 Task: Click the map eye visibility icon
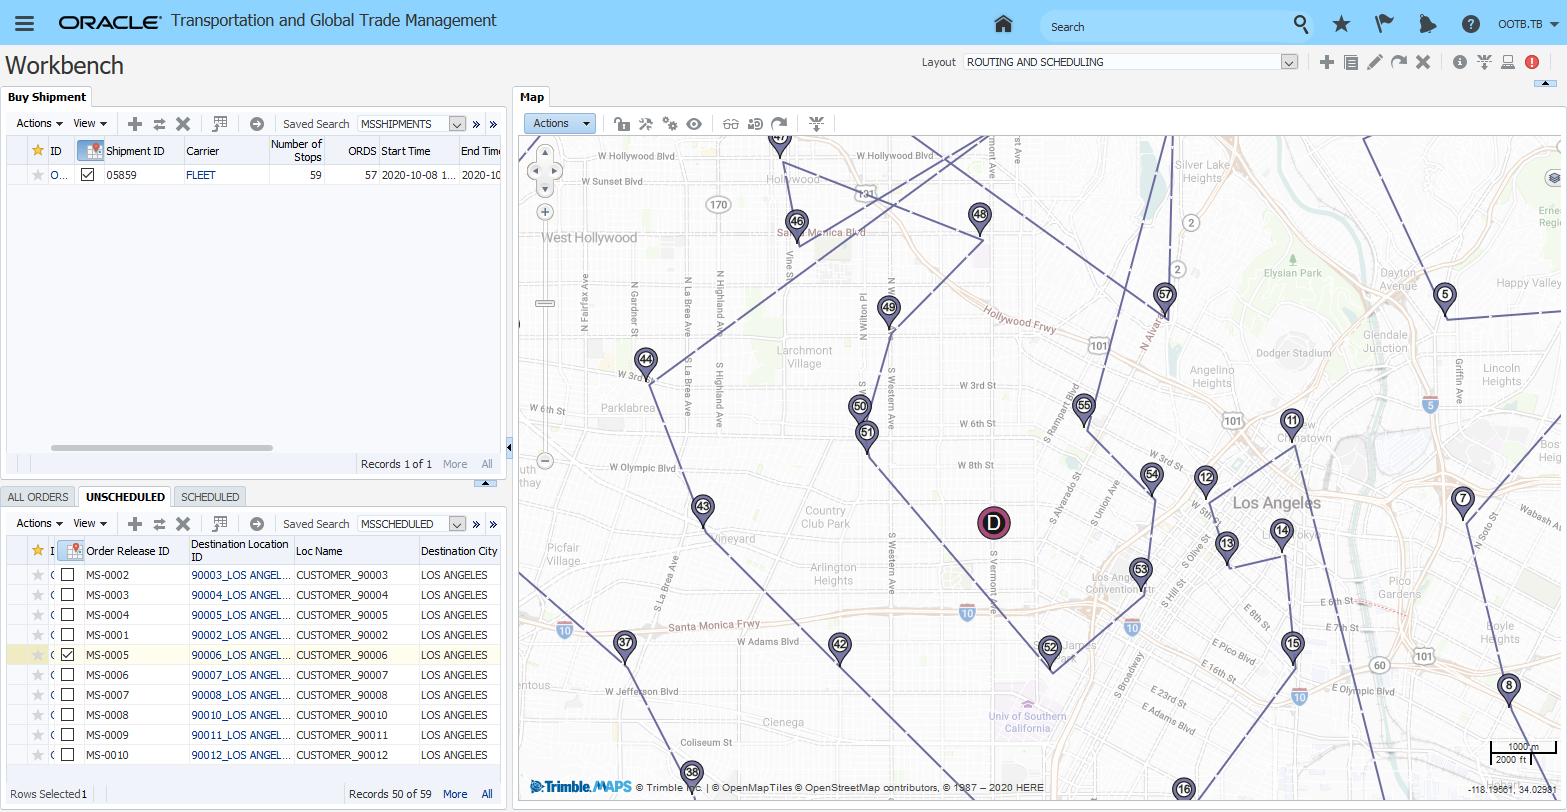coord(694,124)
